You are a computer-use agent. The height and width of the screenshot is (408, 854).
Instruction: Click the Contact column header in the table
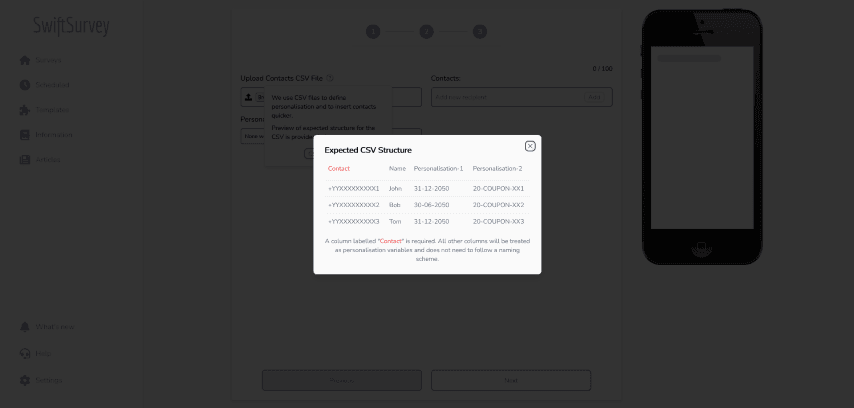(339, 168)
